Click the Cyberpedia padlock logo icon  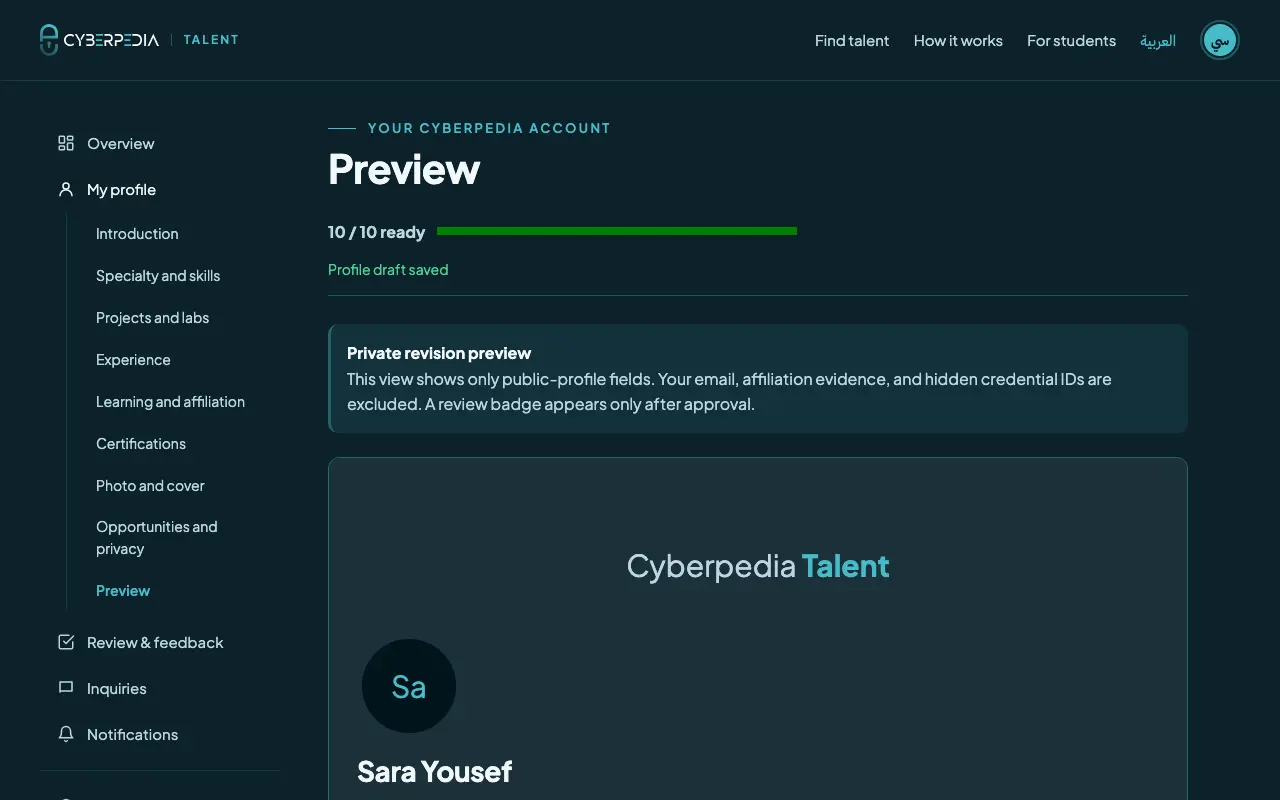pyautogui.click(x=49, y=40)
